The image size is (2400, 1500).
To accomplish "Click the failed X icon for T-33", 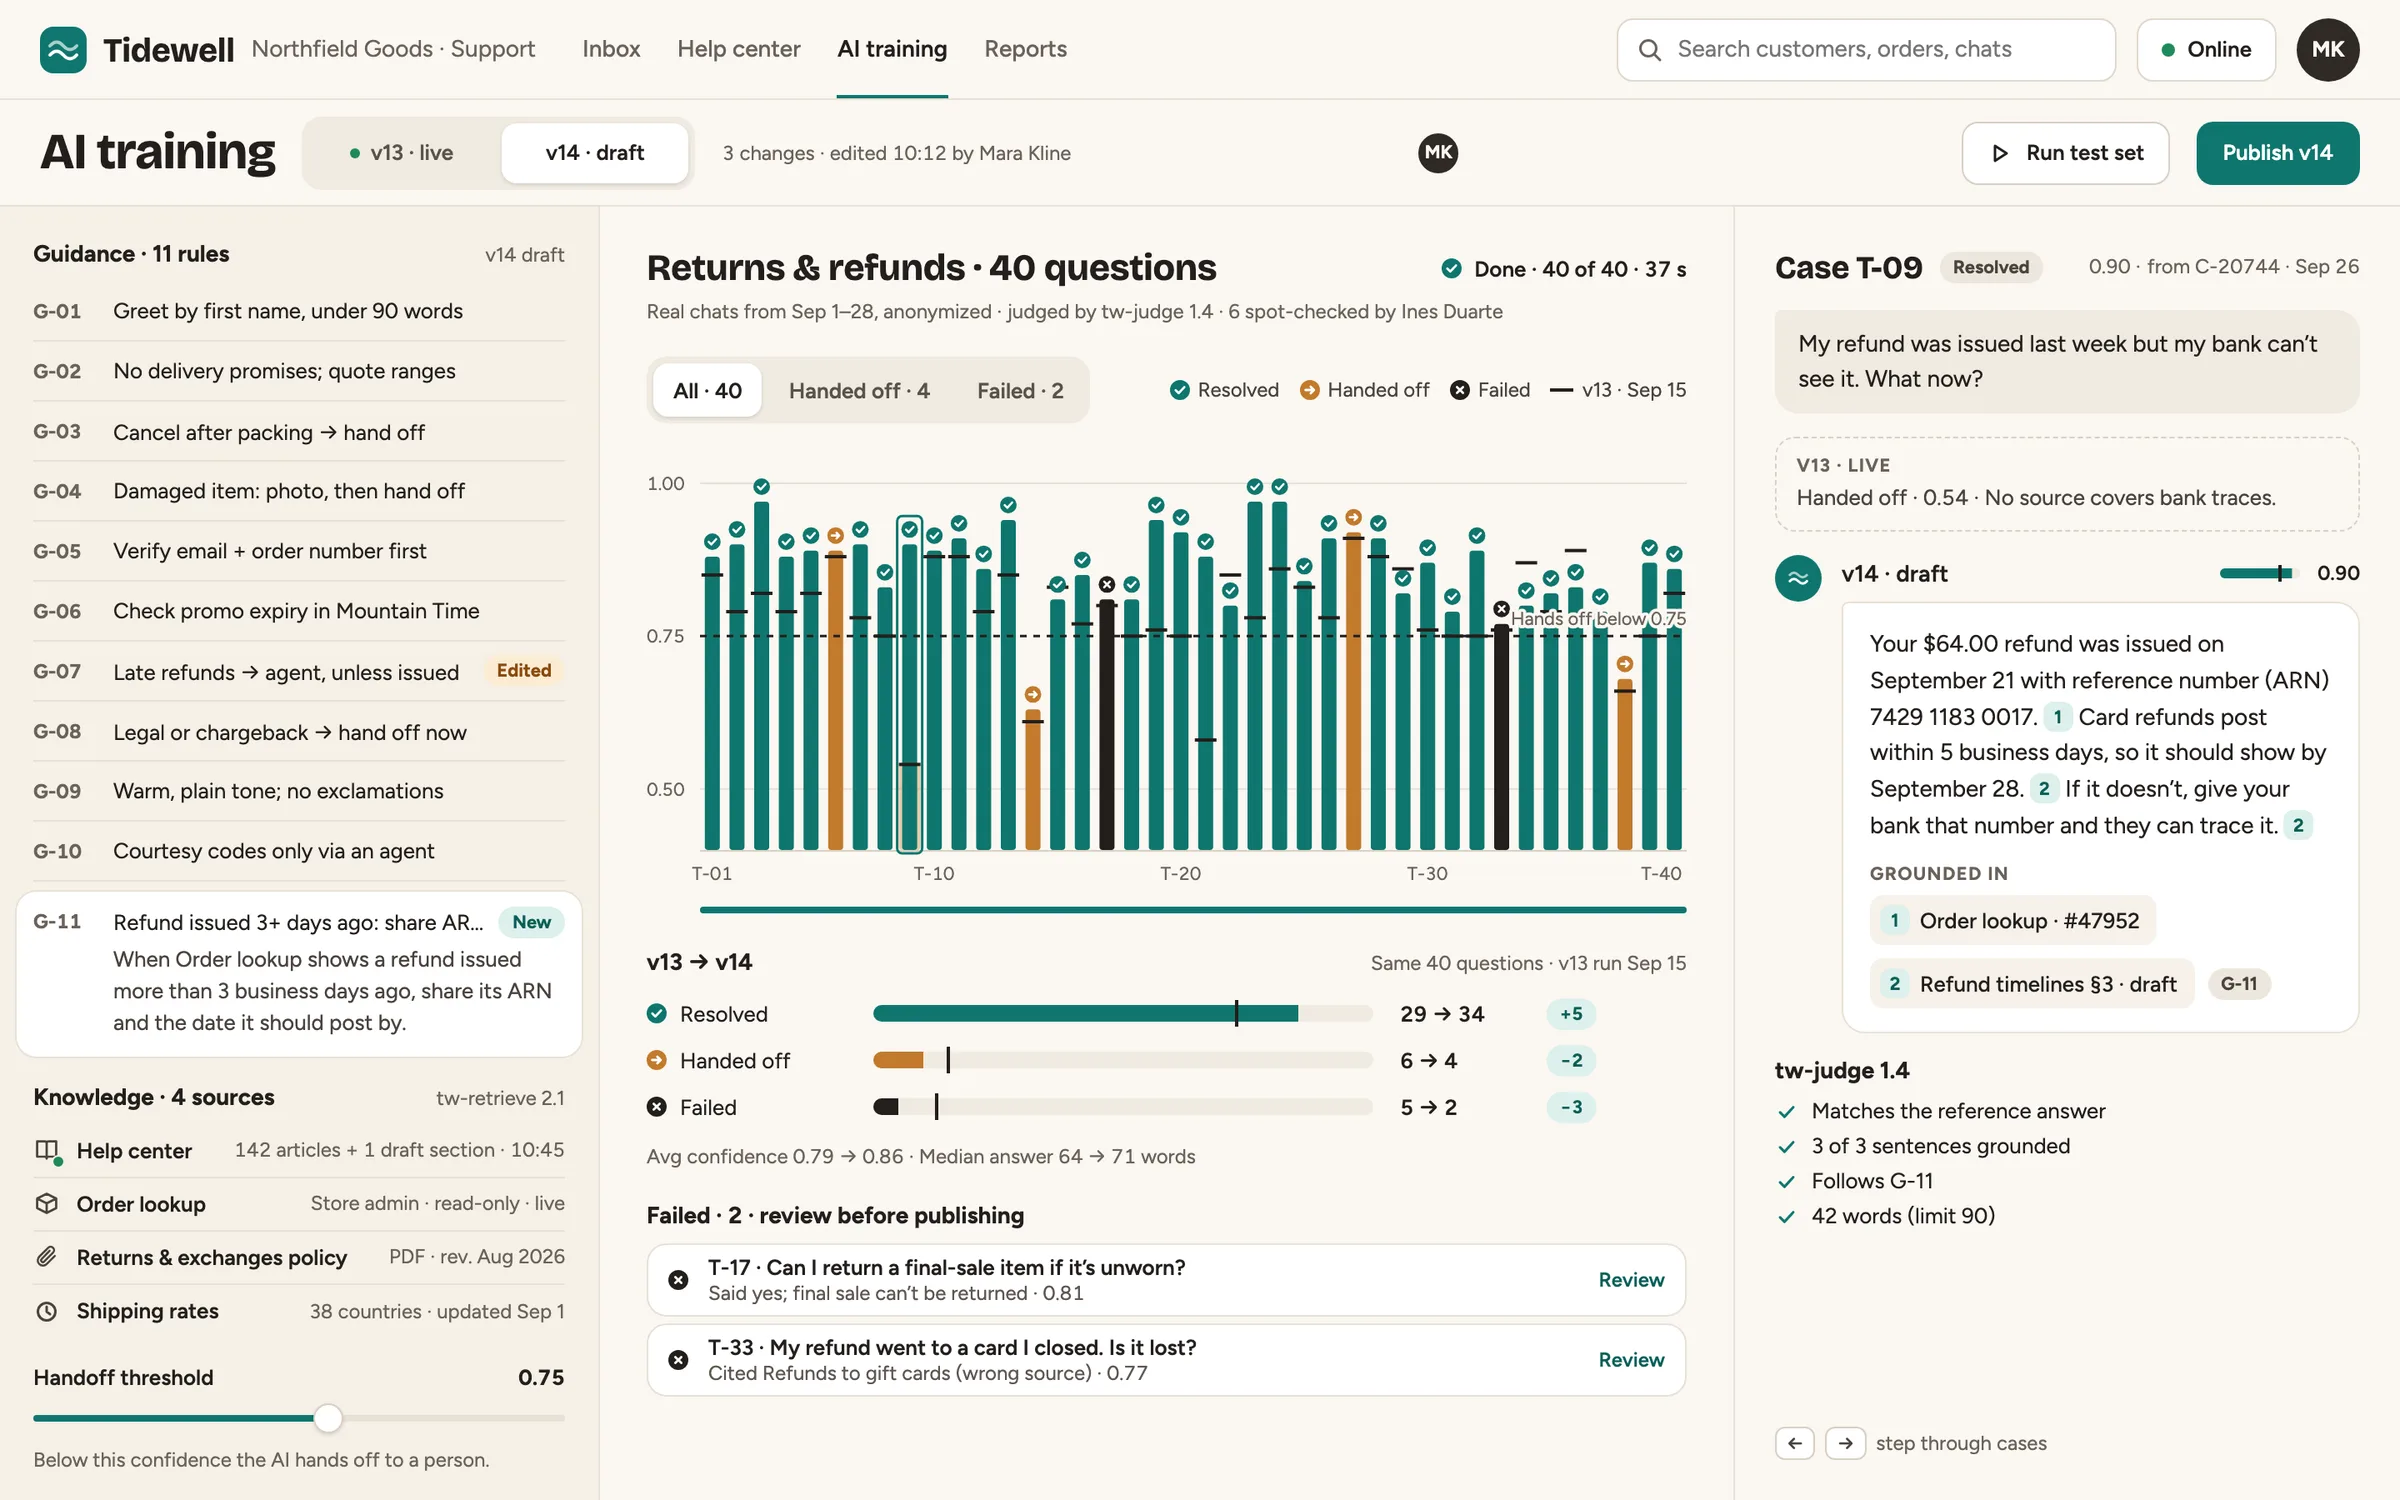I will pos(678,1360).
